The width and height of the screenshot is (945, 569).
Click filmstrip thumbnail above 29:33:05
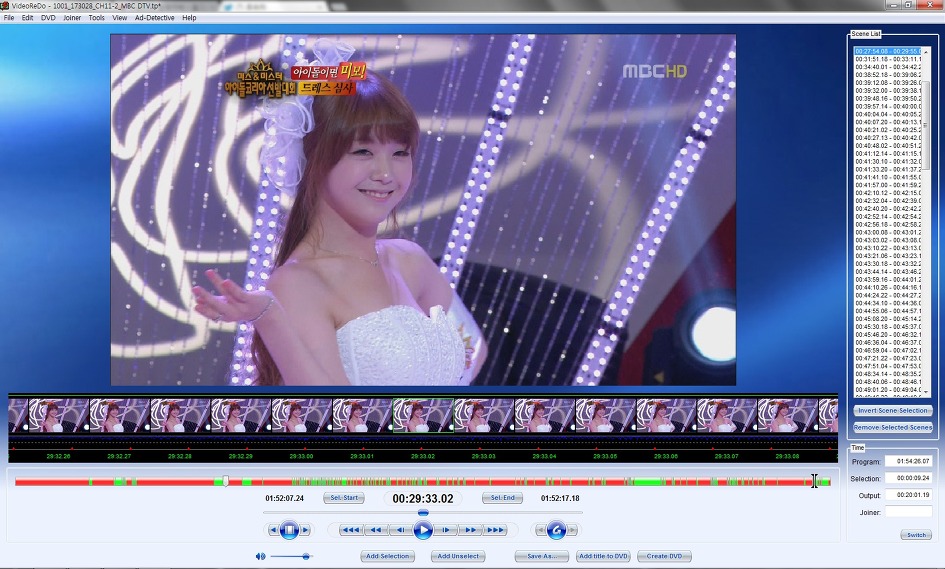pos(605,415)
